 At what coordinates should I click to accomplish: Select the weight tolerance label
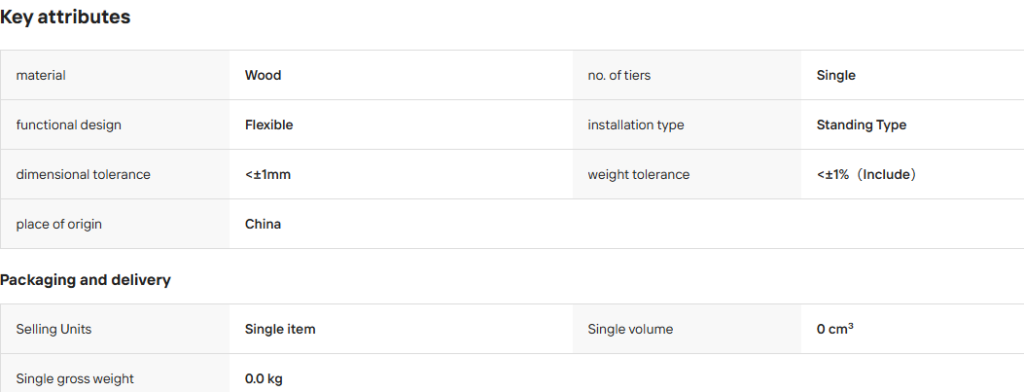(639, 174)
